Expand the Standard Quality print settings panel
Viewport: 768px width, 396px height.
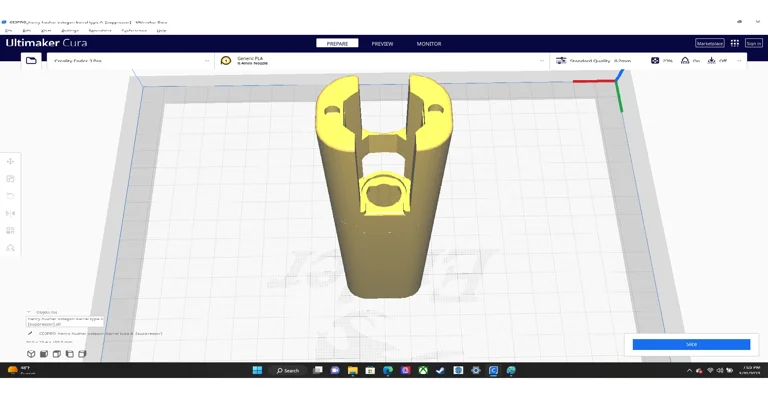pyautogui.click(x=648, y=61)
